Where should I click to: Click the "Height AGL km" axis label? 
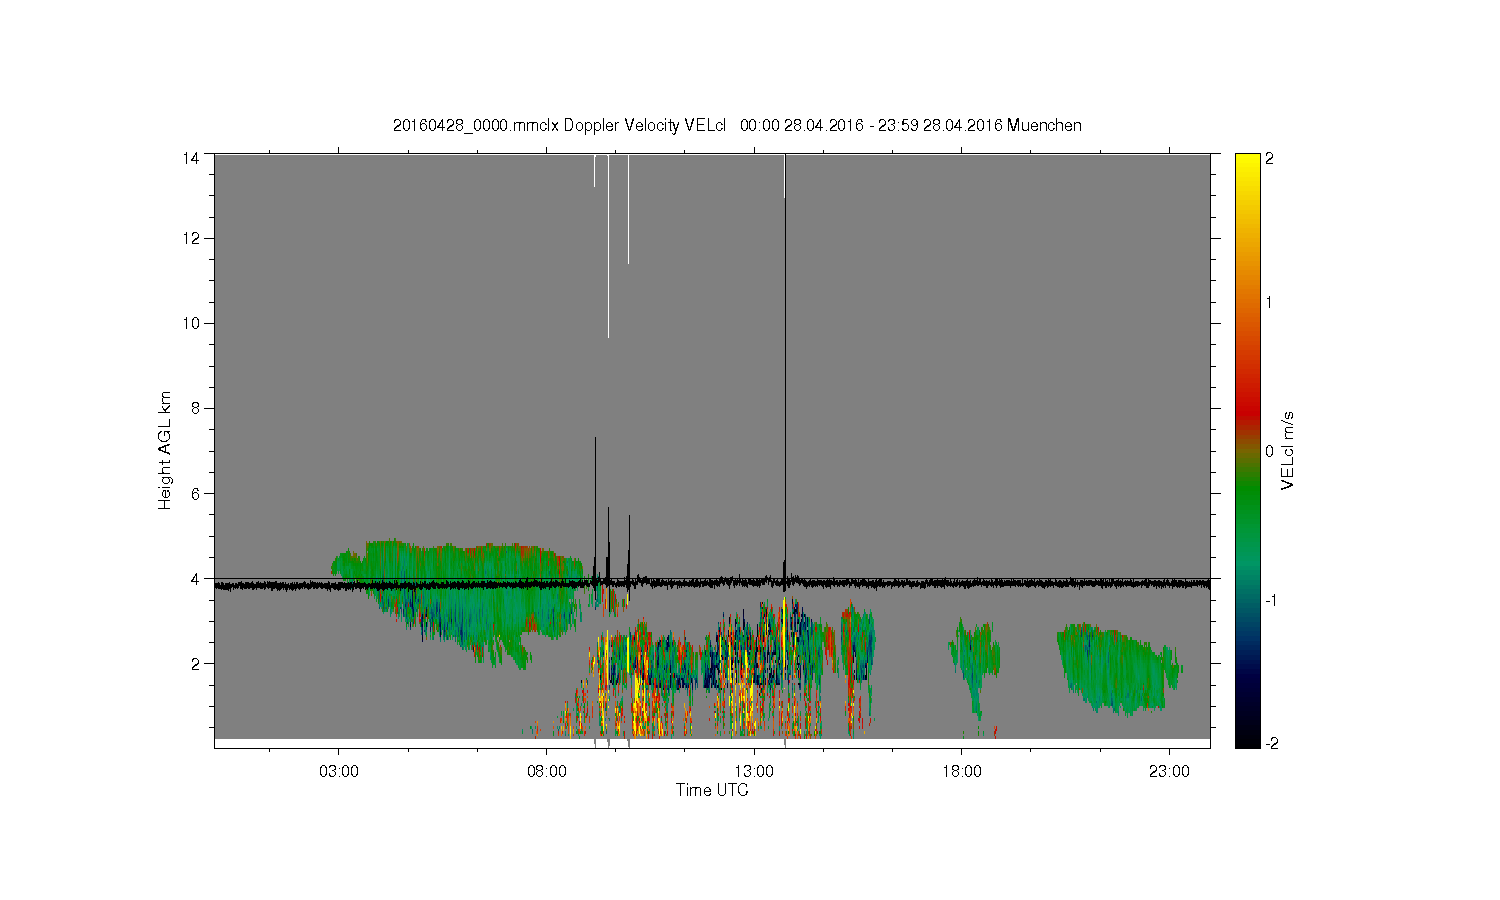(x=165, y=450)
